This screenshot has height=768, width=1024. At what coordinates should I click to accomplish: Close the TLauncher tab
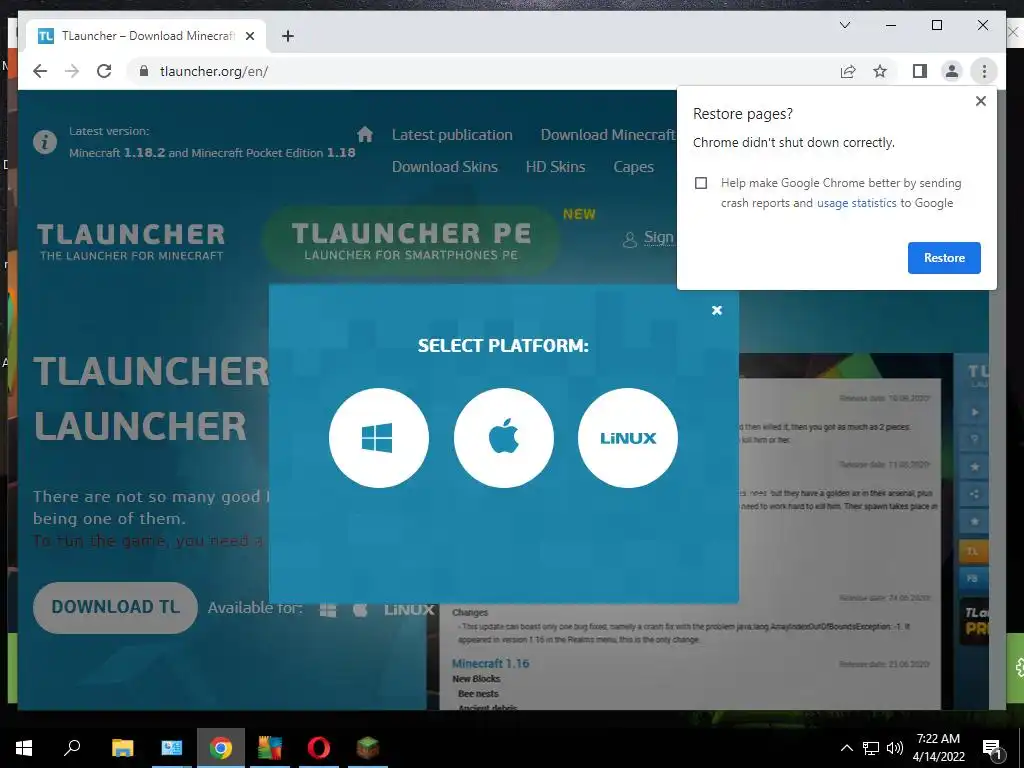(x=249, y=36)
